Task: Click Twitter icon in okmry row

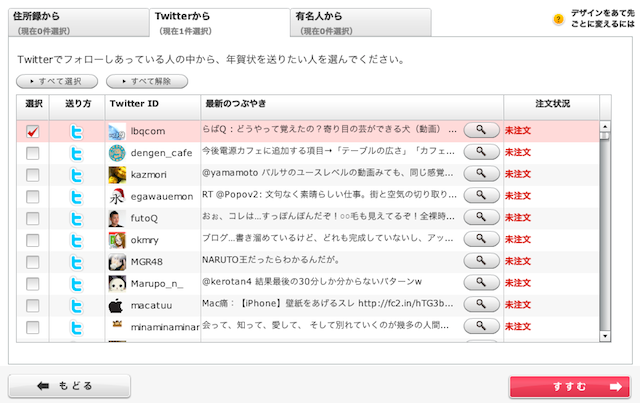Action: point(77,241)
